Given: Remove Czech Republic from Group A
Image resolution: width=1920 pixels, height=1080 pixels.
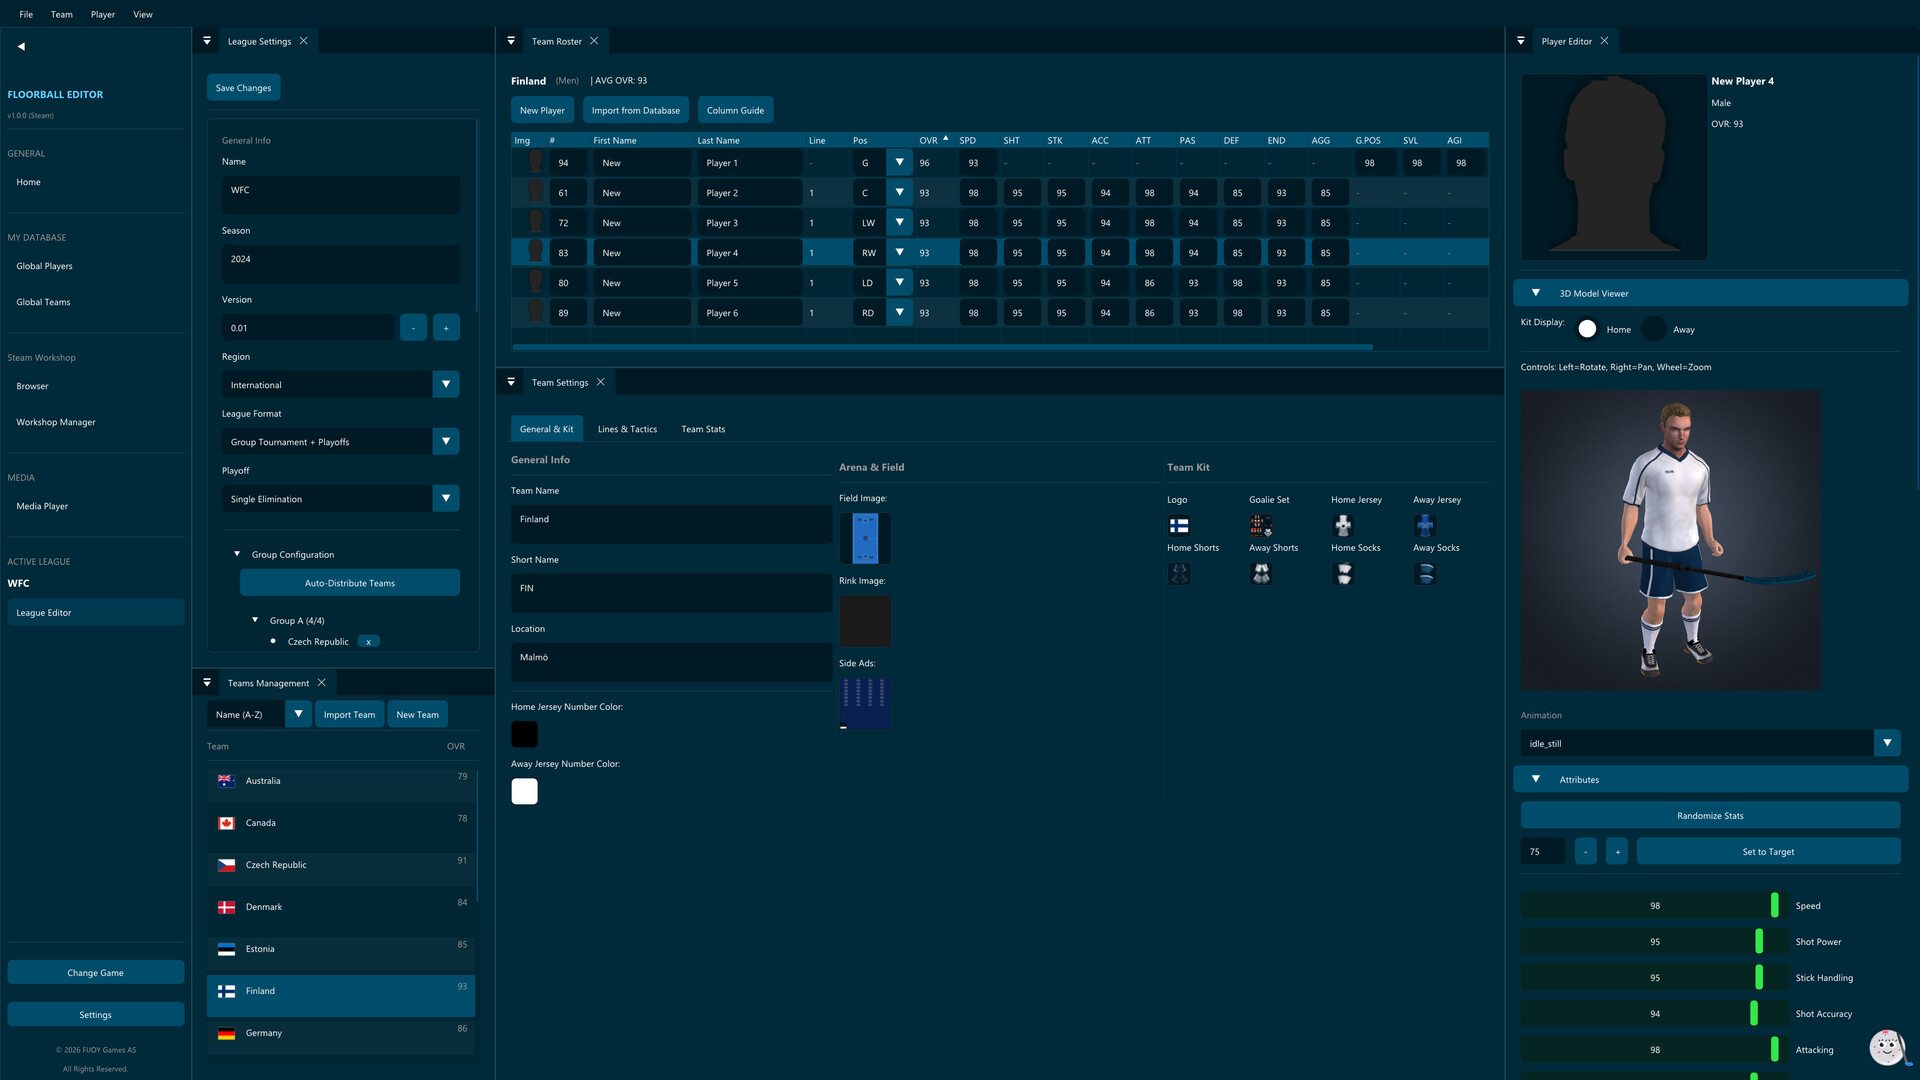Looking at the screenshot, I should coord(368,641).
